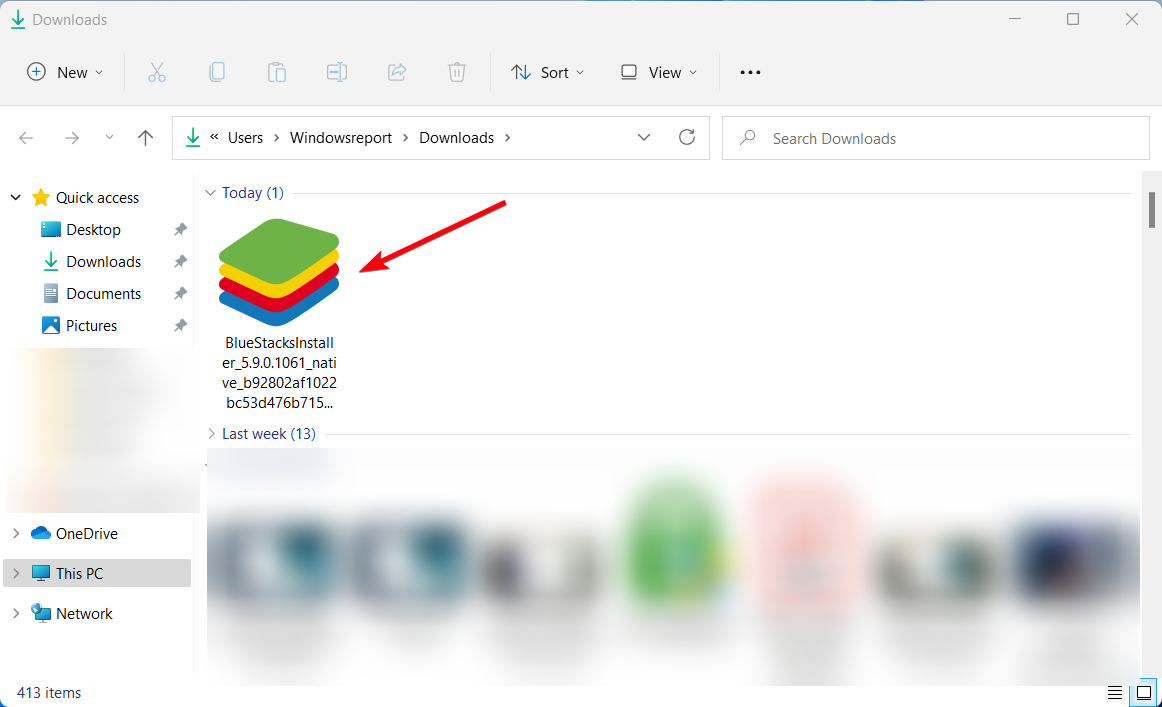
Task: Close the Downloads window
Action: 1132,19
